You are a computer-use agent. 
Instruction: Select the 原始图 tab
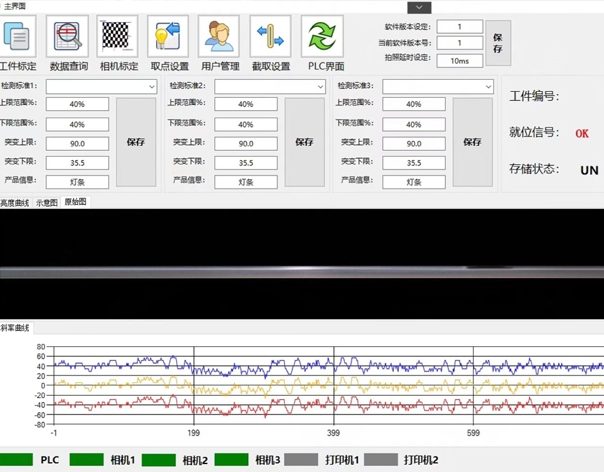[76, 202]
